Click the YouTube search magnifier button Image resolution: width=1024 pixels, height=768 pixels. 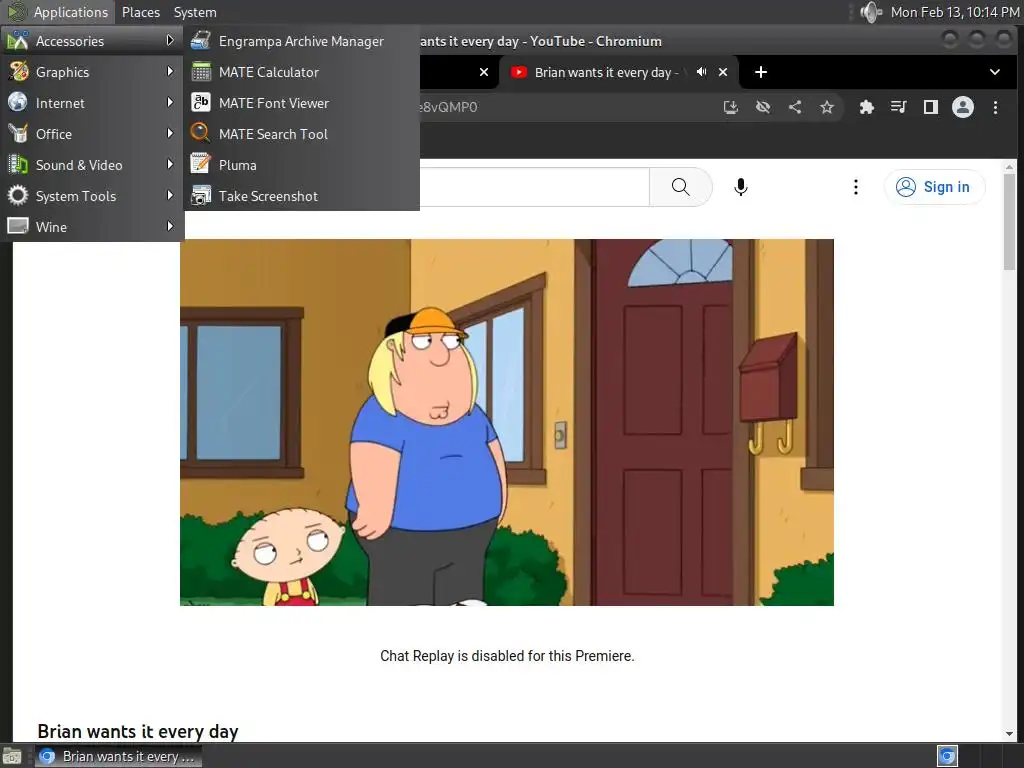coord(680,187)
